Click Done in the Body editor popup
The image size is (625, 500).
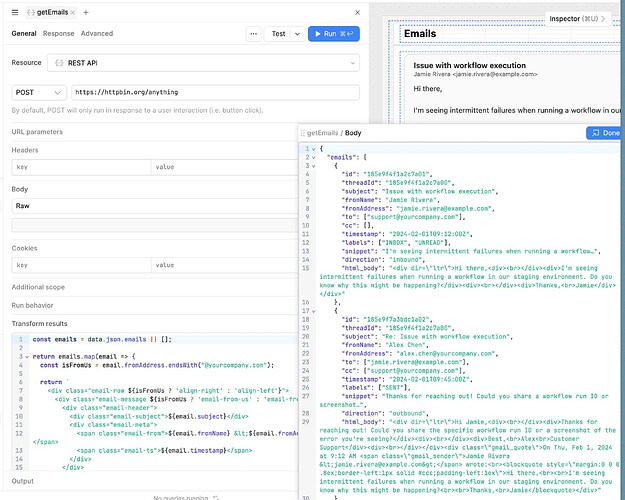click(604, 132)
